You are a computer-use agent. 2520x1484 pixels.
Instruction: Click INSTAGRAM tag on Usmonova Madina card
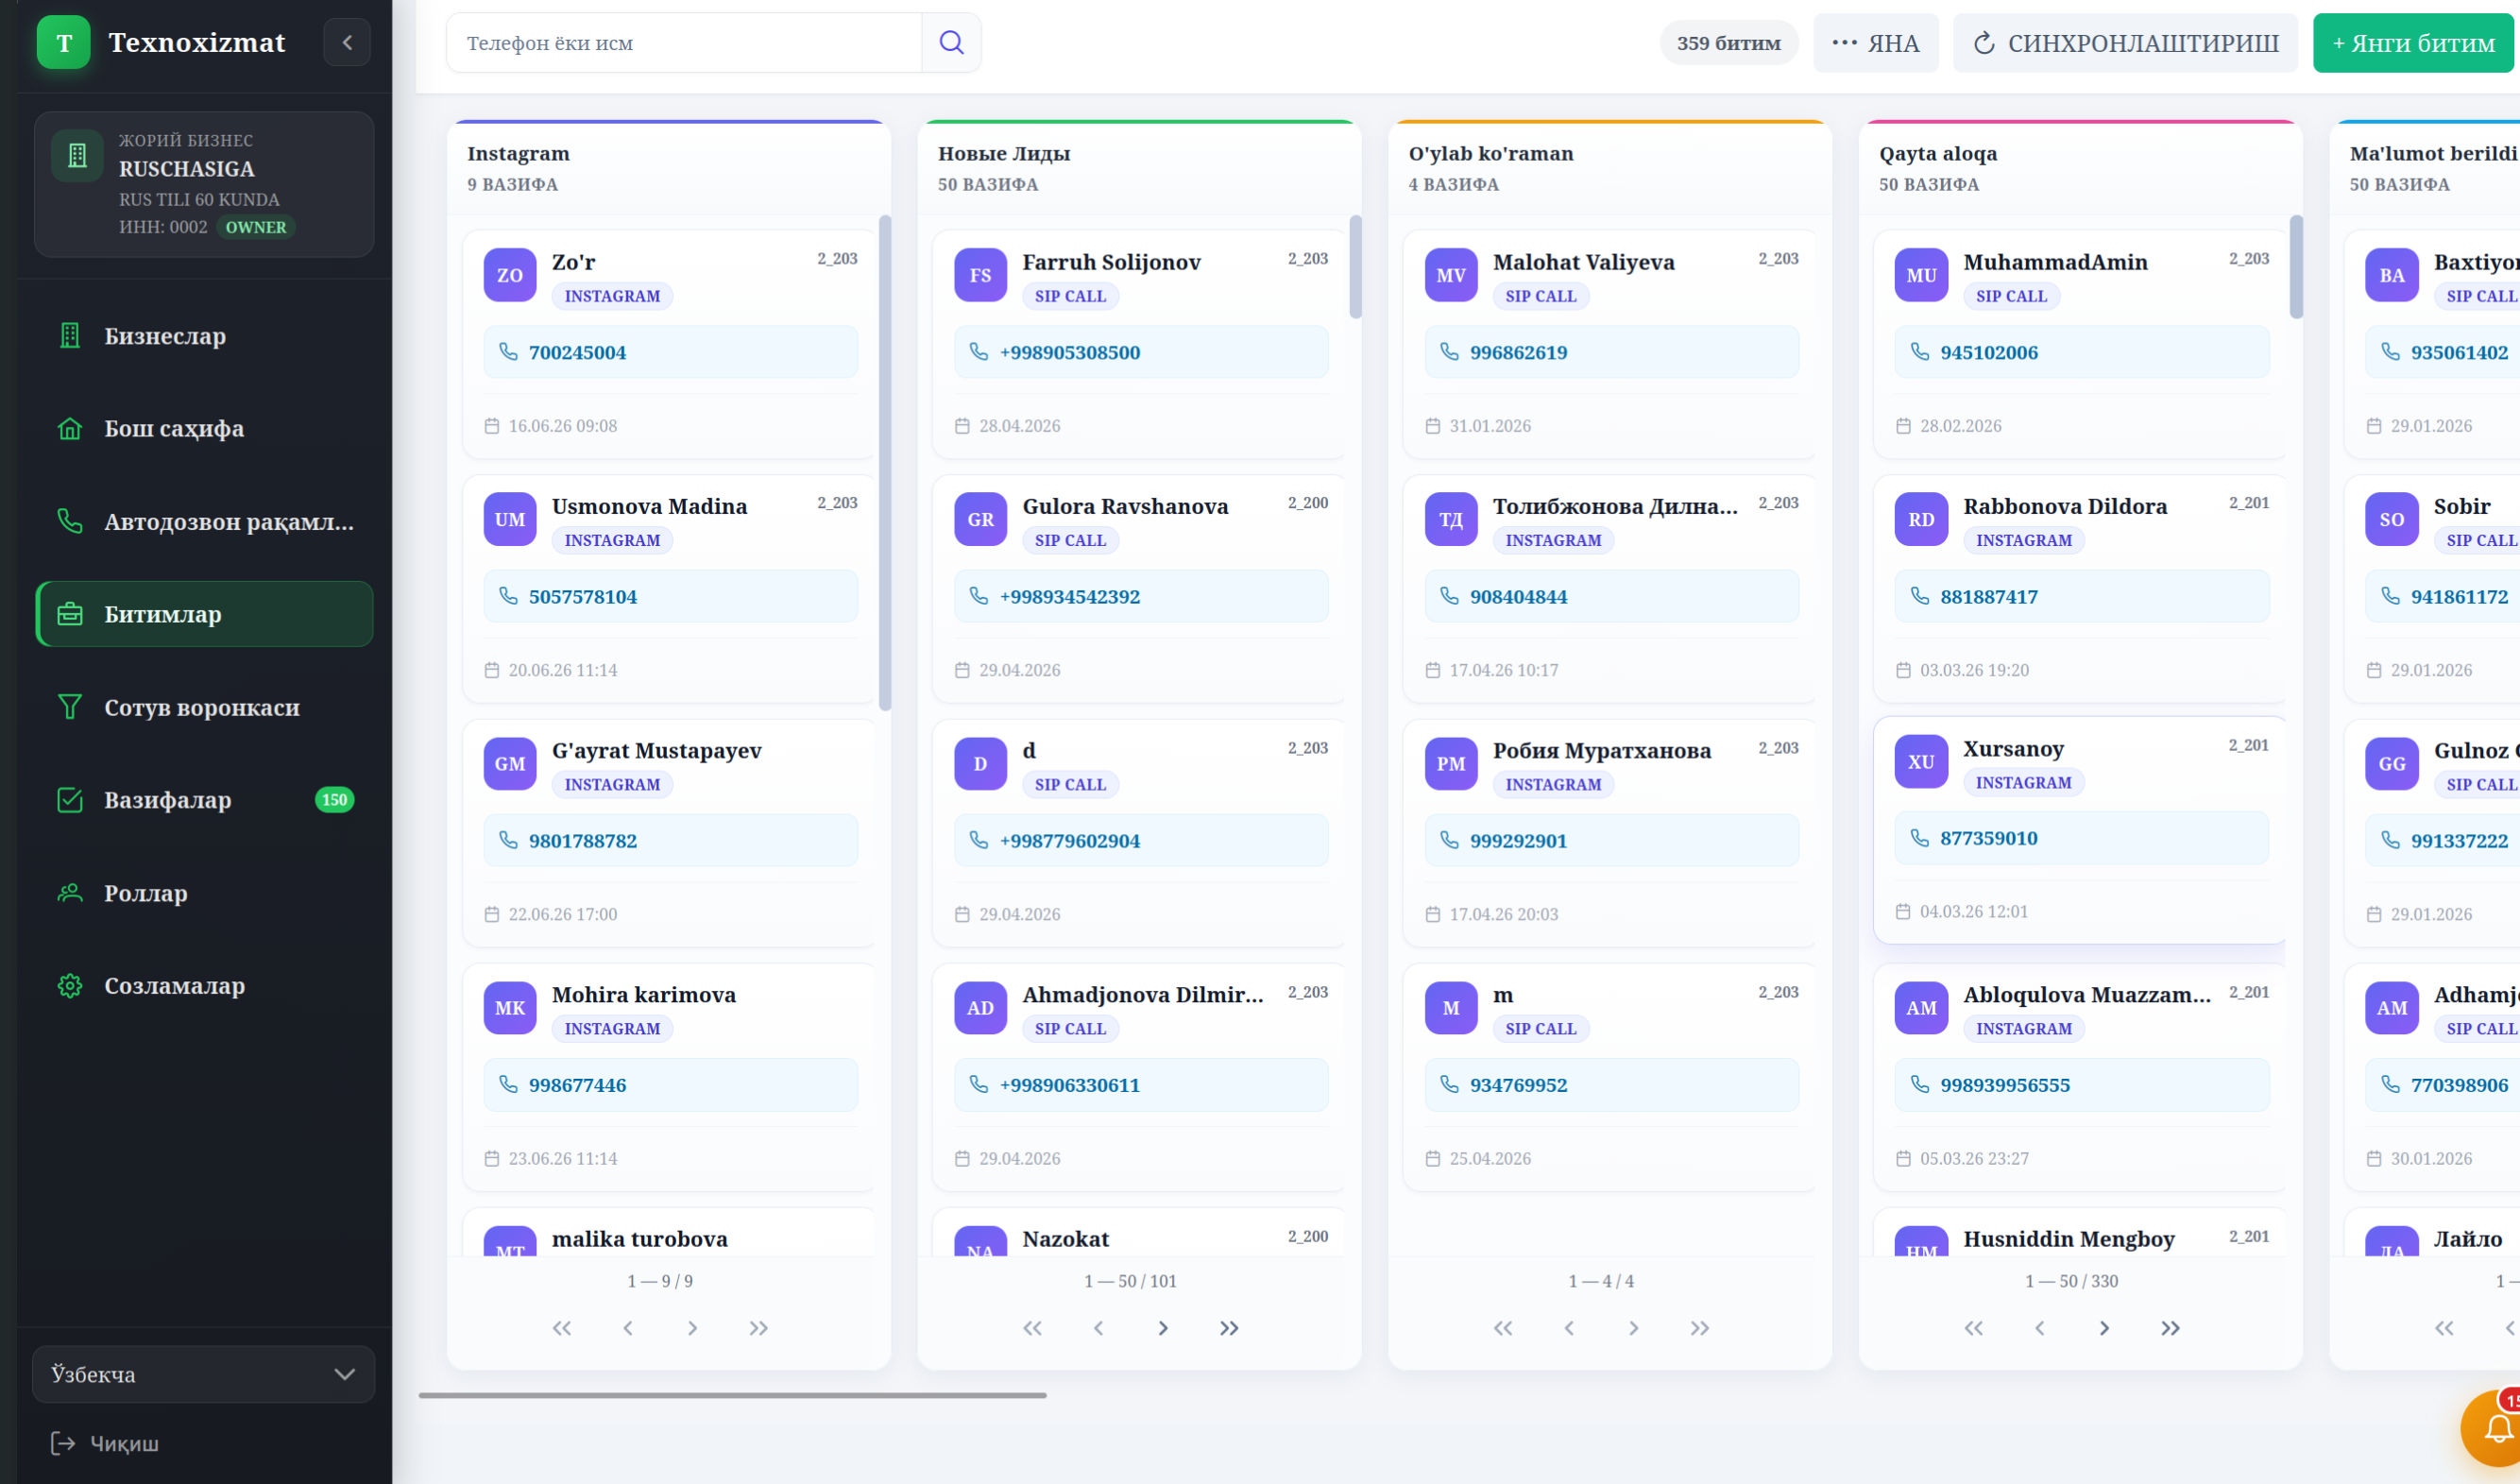[x=612, y=540]
